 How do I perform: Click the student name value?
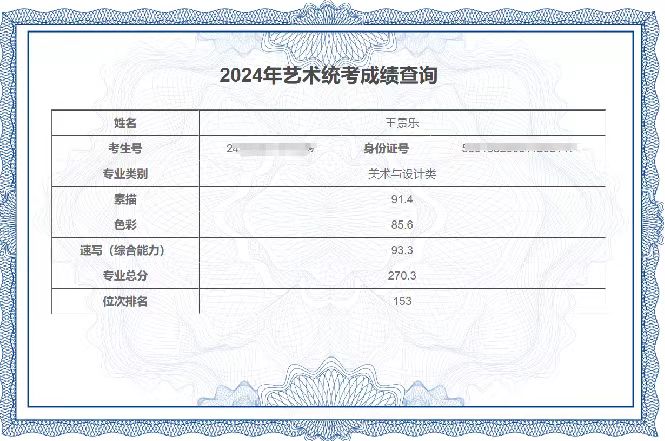[x=402, y=123]
